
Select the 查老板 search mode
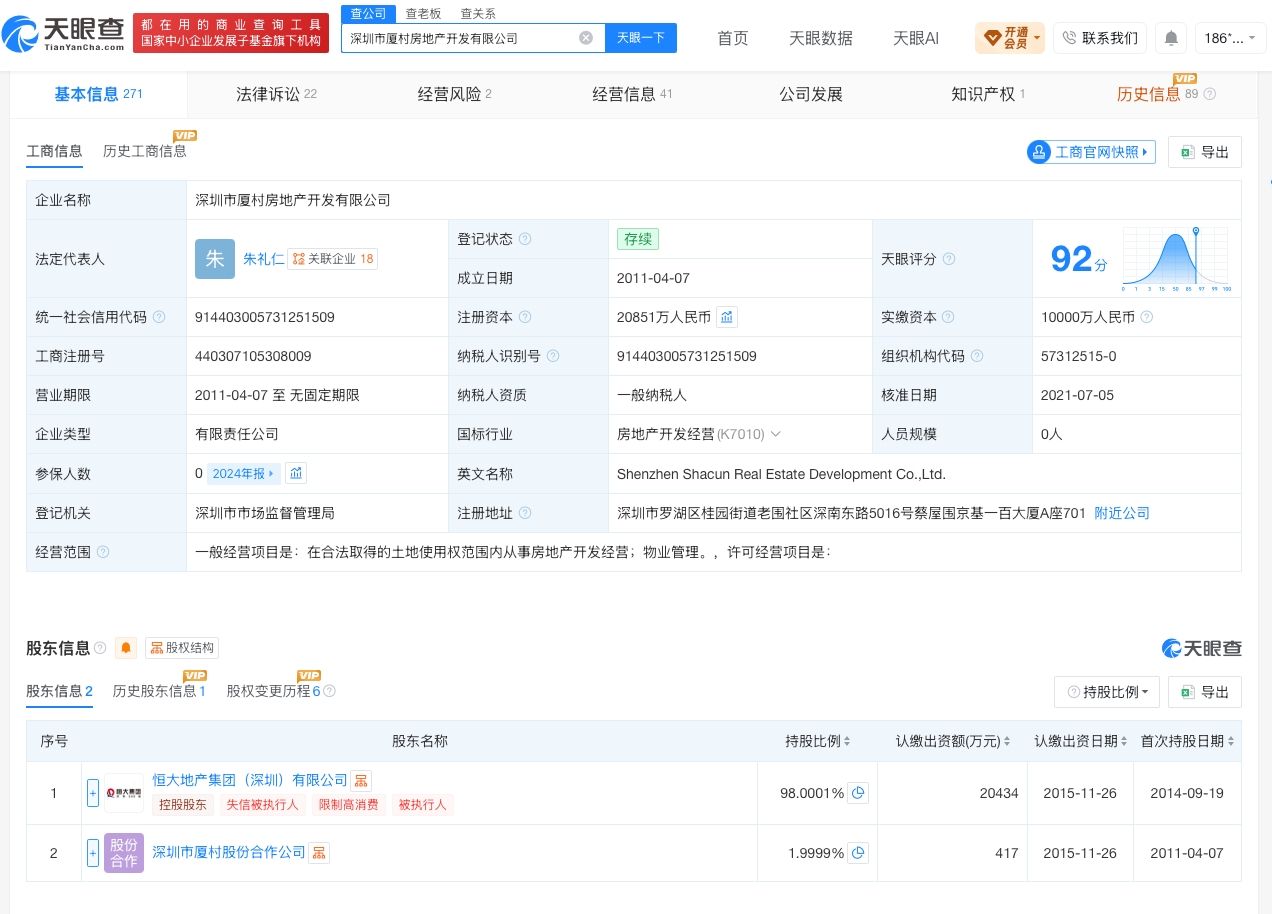423,13
